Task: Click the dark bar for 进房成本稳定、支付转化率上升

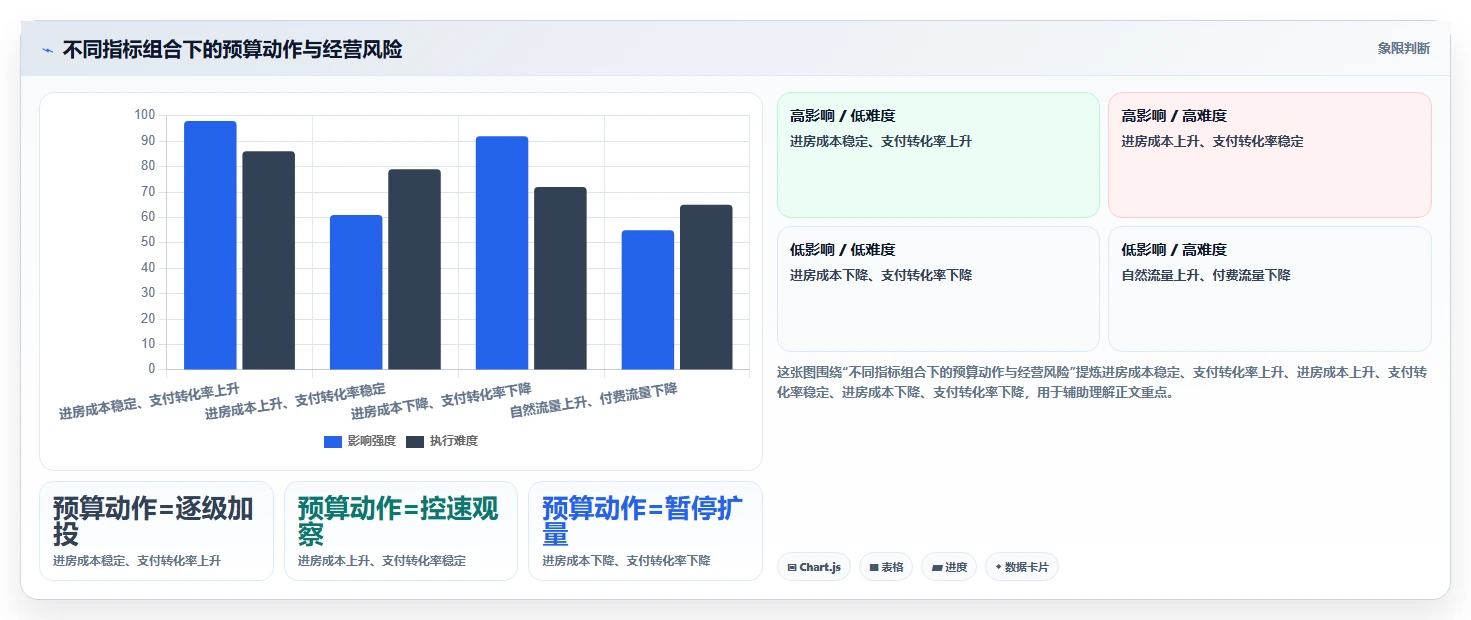Action: [x=269, y=260]
